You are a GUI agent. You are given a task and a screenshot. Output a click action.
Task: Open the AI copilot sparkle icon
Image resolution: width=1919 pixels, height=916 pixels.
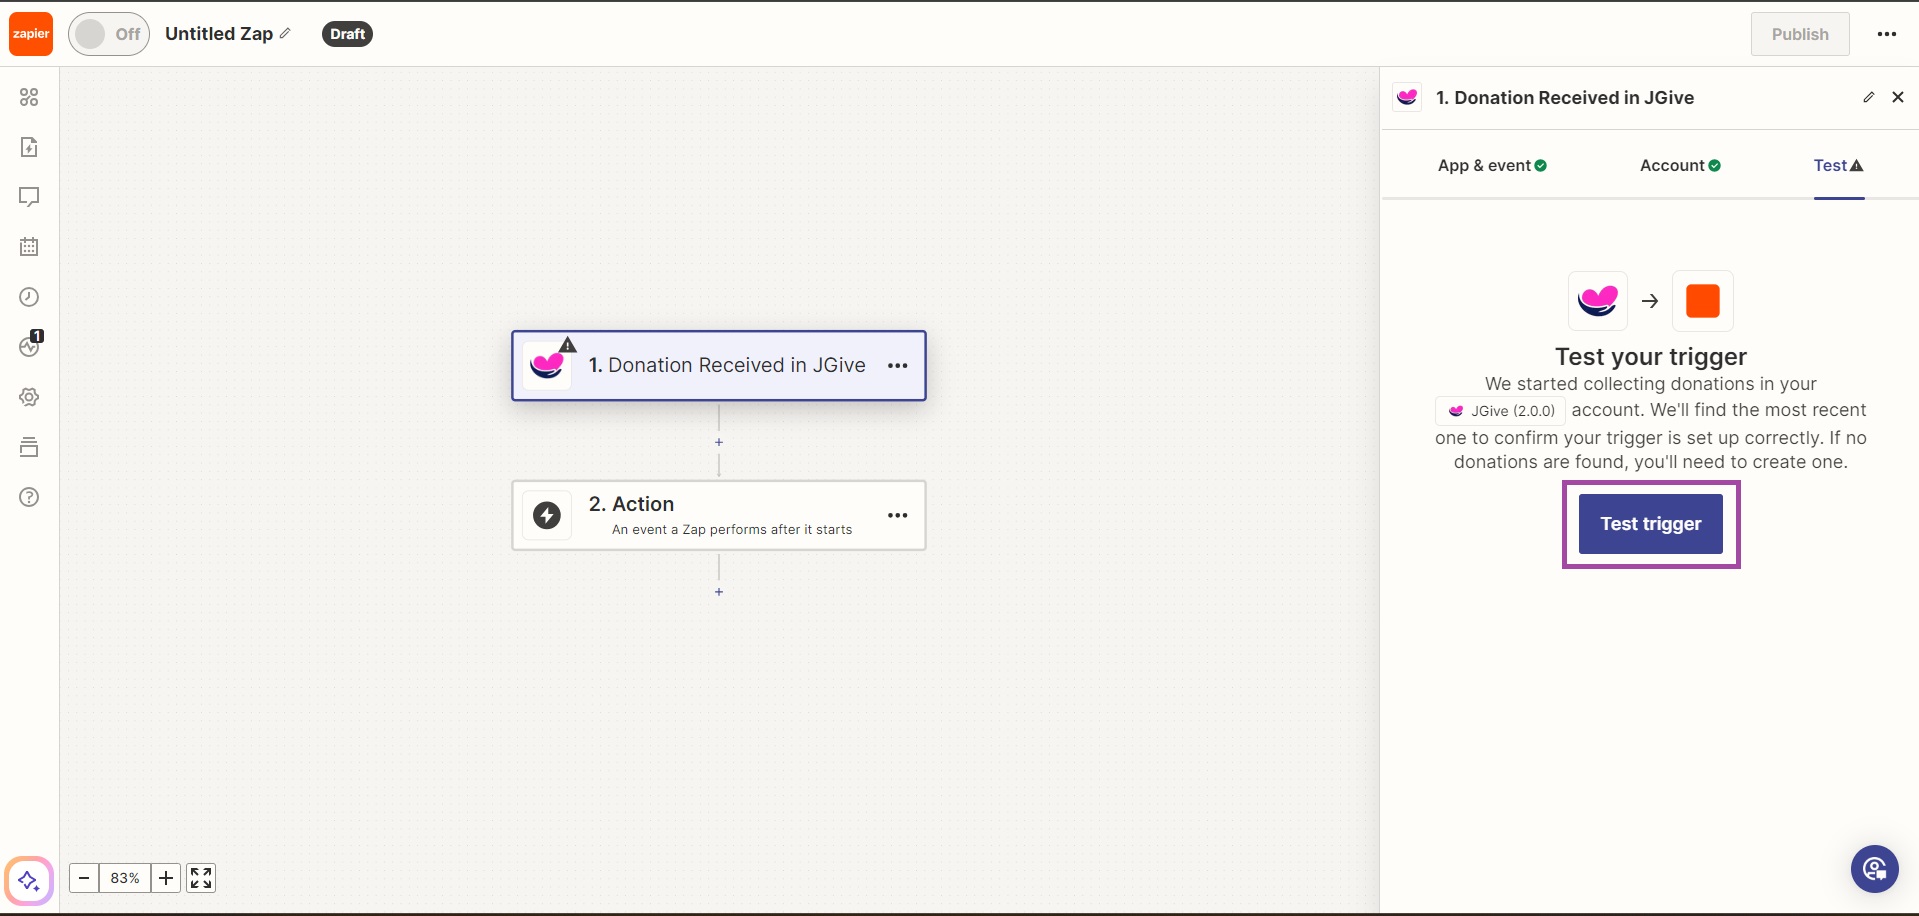coord(29,881)
